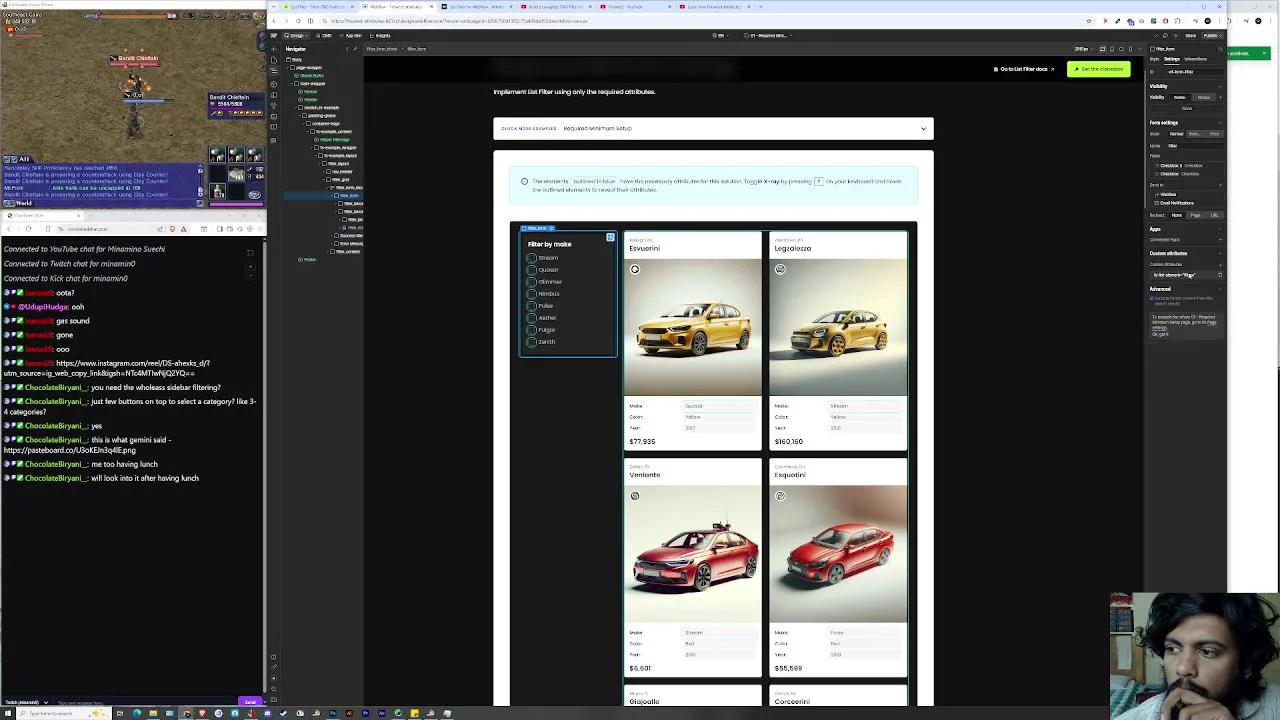Collapse the Visibility section
Screen dimensions: 1280x720
pos(1220,86)
